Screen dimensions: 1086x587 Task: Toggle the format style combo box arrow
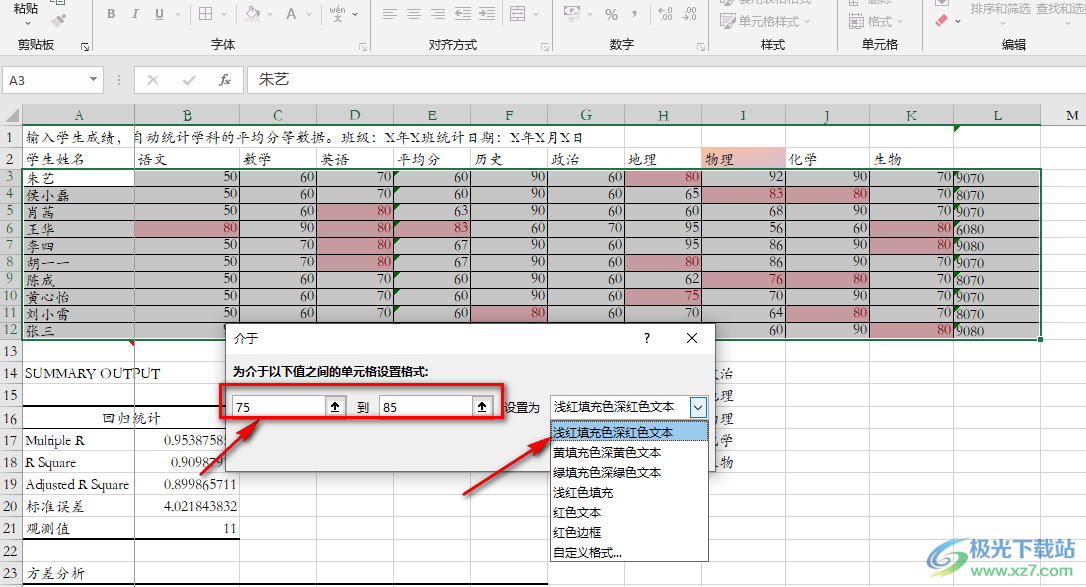pos(698,407)
